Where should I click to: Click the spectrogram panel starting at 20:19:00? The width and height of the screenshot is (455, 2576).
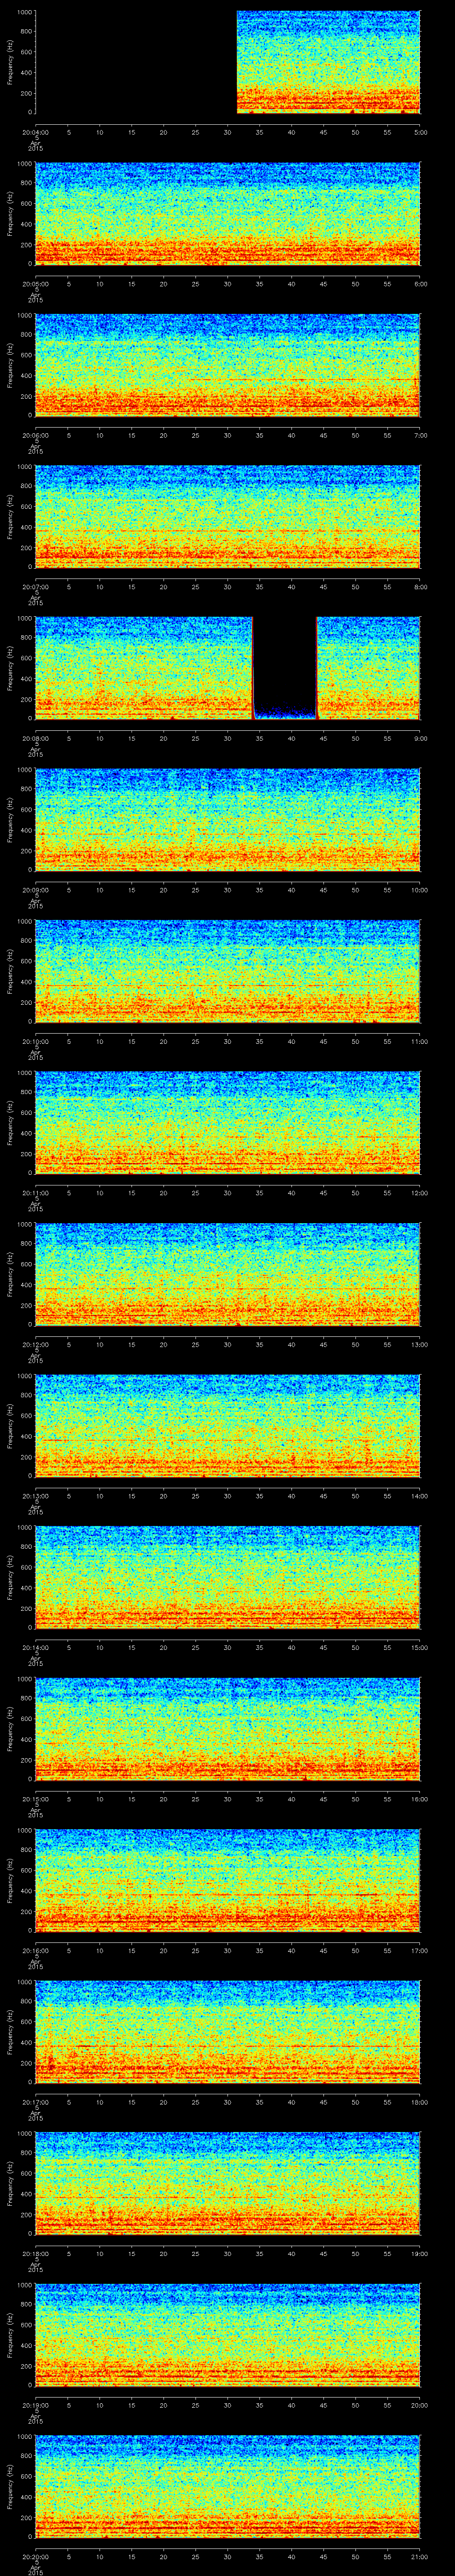tap(228, 2334)
